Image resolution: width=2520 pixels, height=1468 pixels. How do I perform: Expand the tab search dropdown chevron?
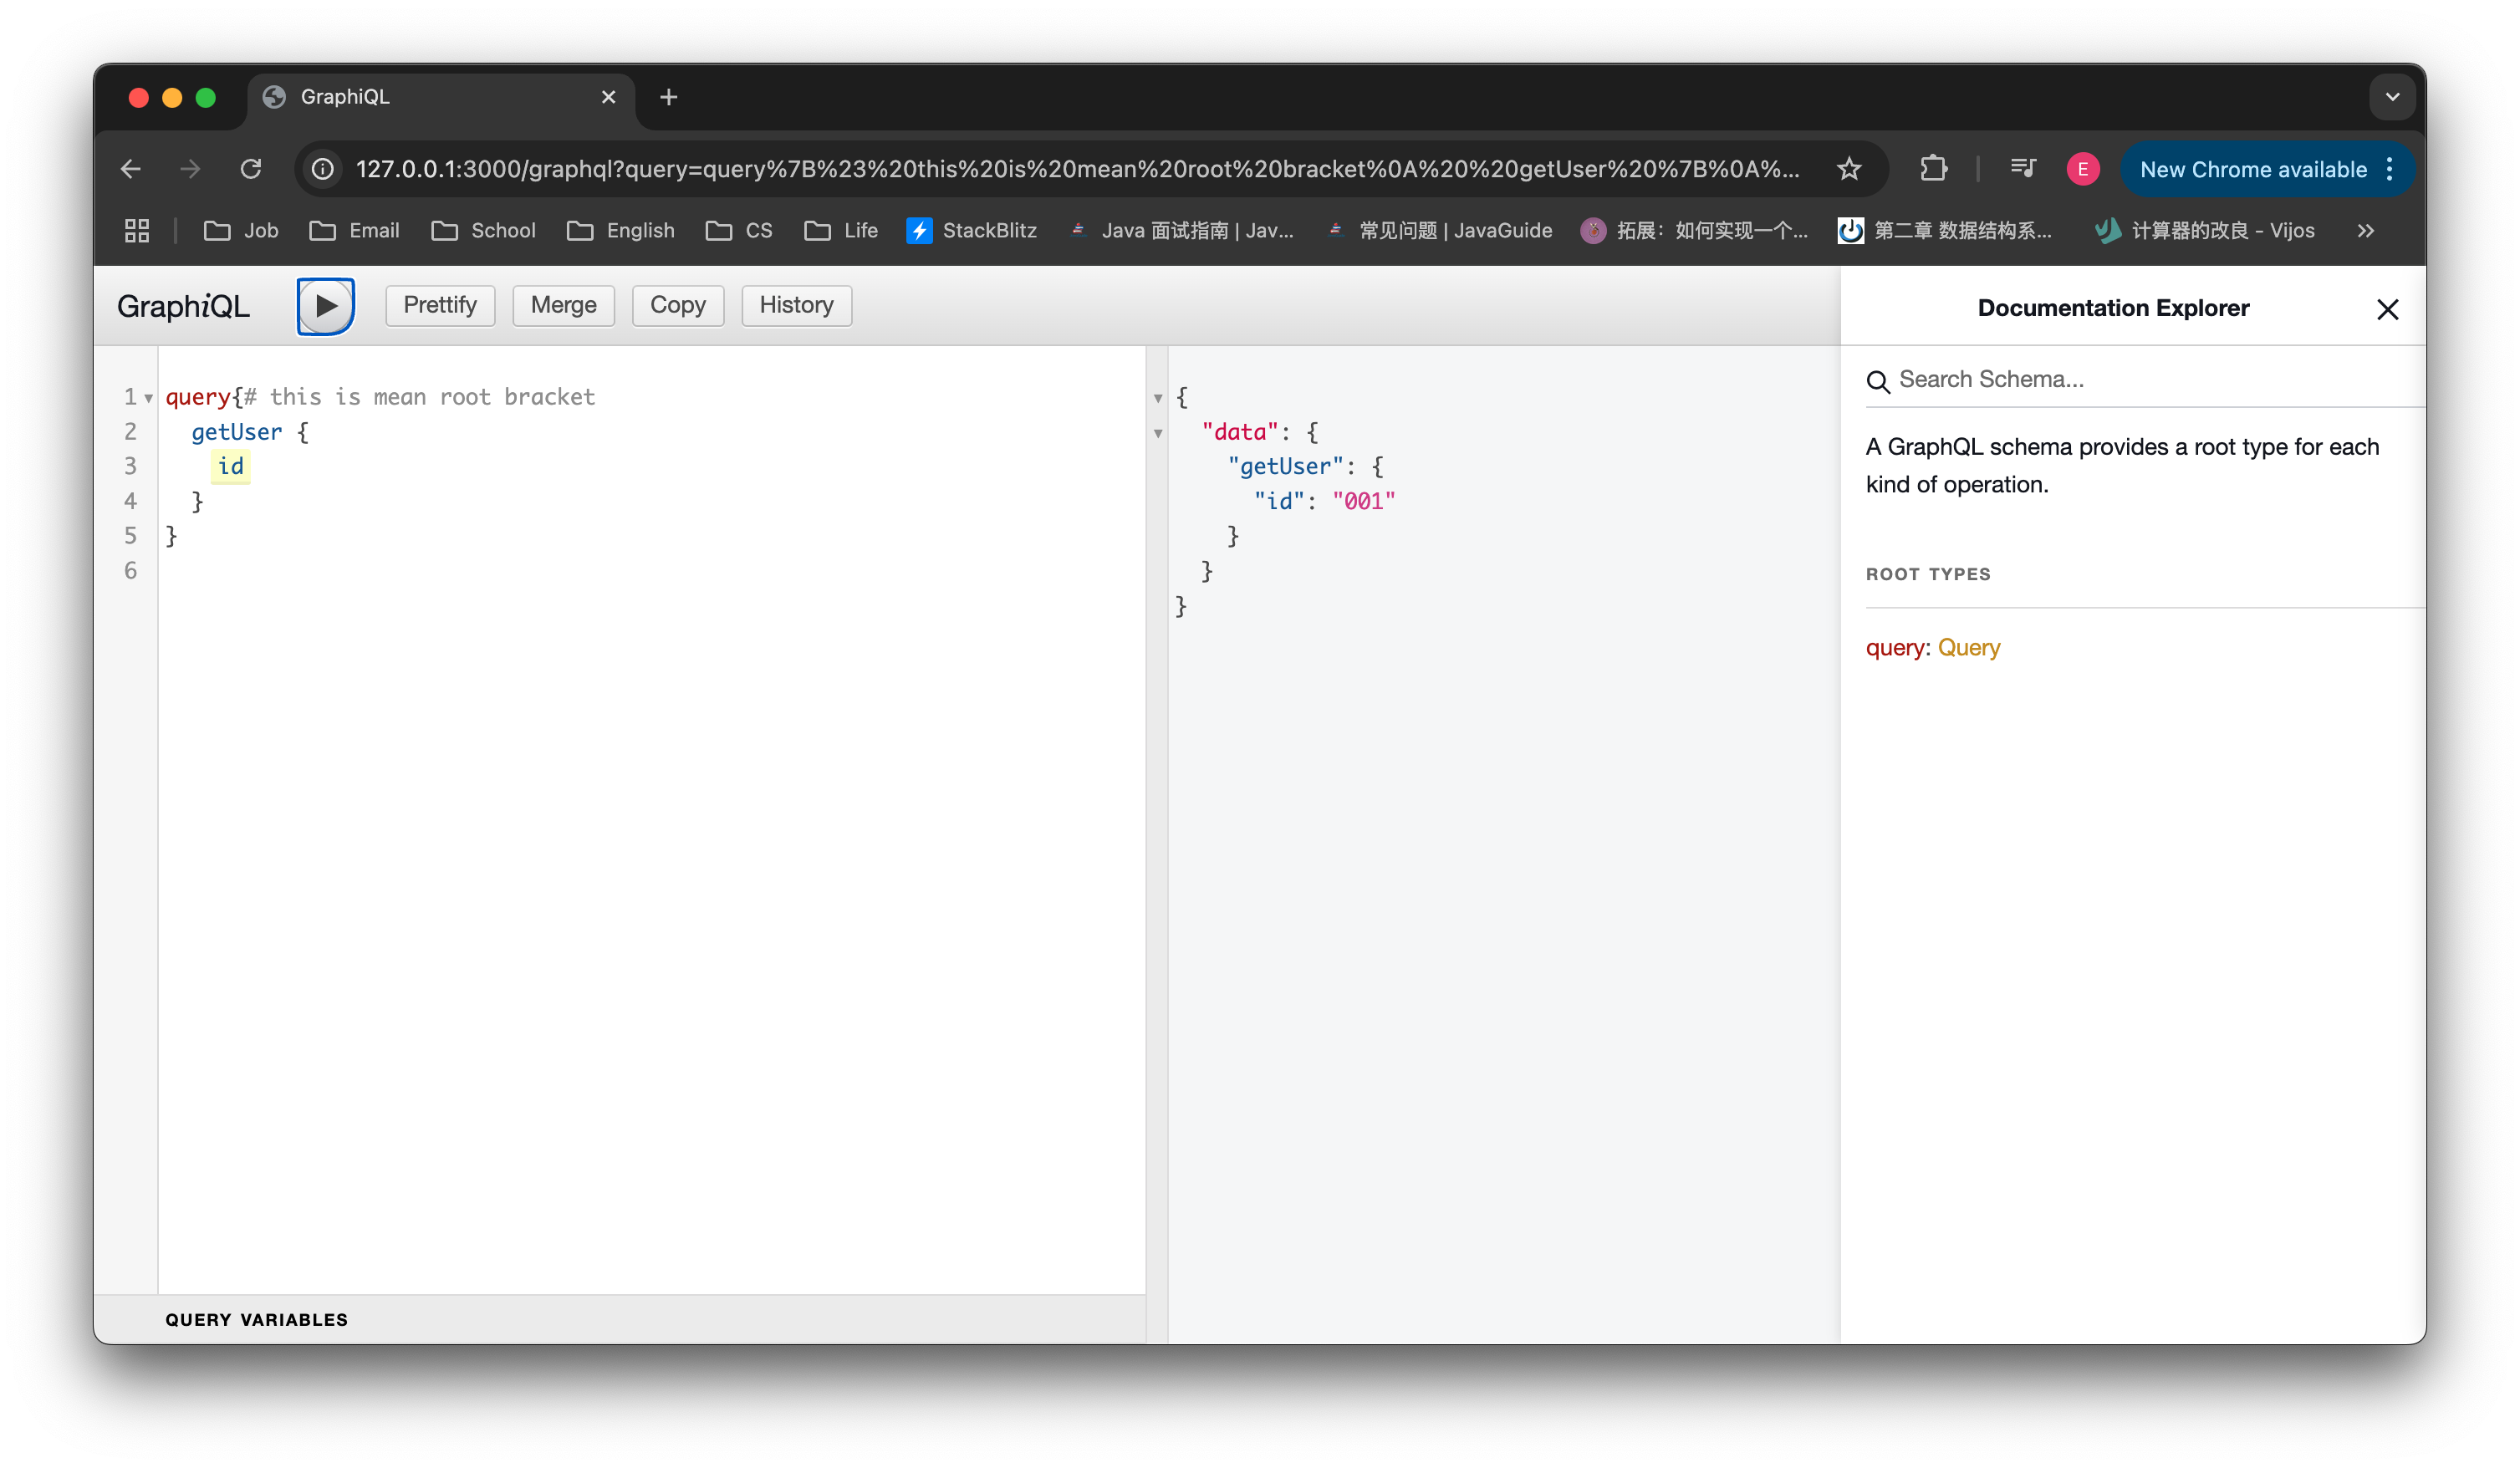click(2392, 97)
